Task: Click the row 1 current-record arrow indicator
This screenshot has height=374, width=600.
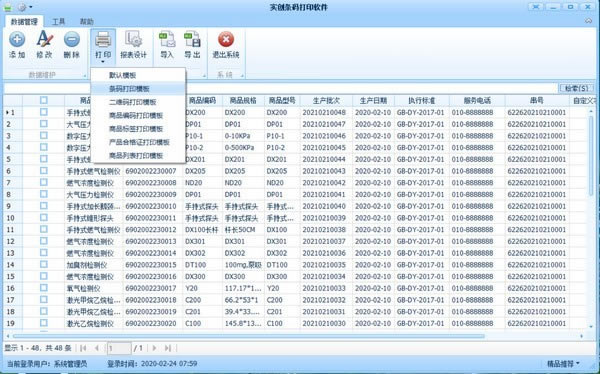Action: pyautogui.click(x=7, y=113)
